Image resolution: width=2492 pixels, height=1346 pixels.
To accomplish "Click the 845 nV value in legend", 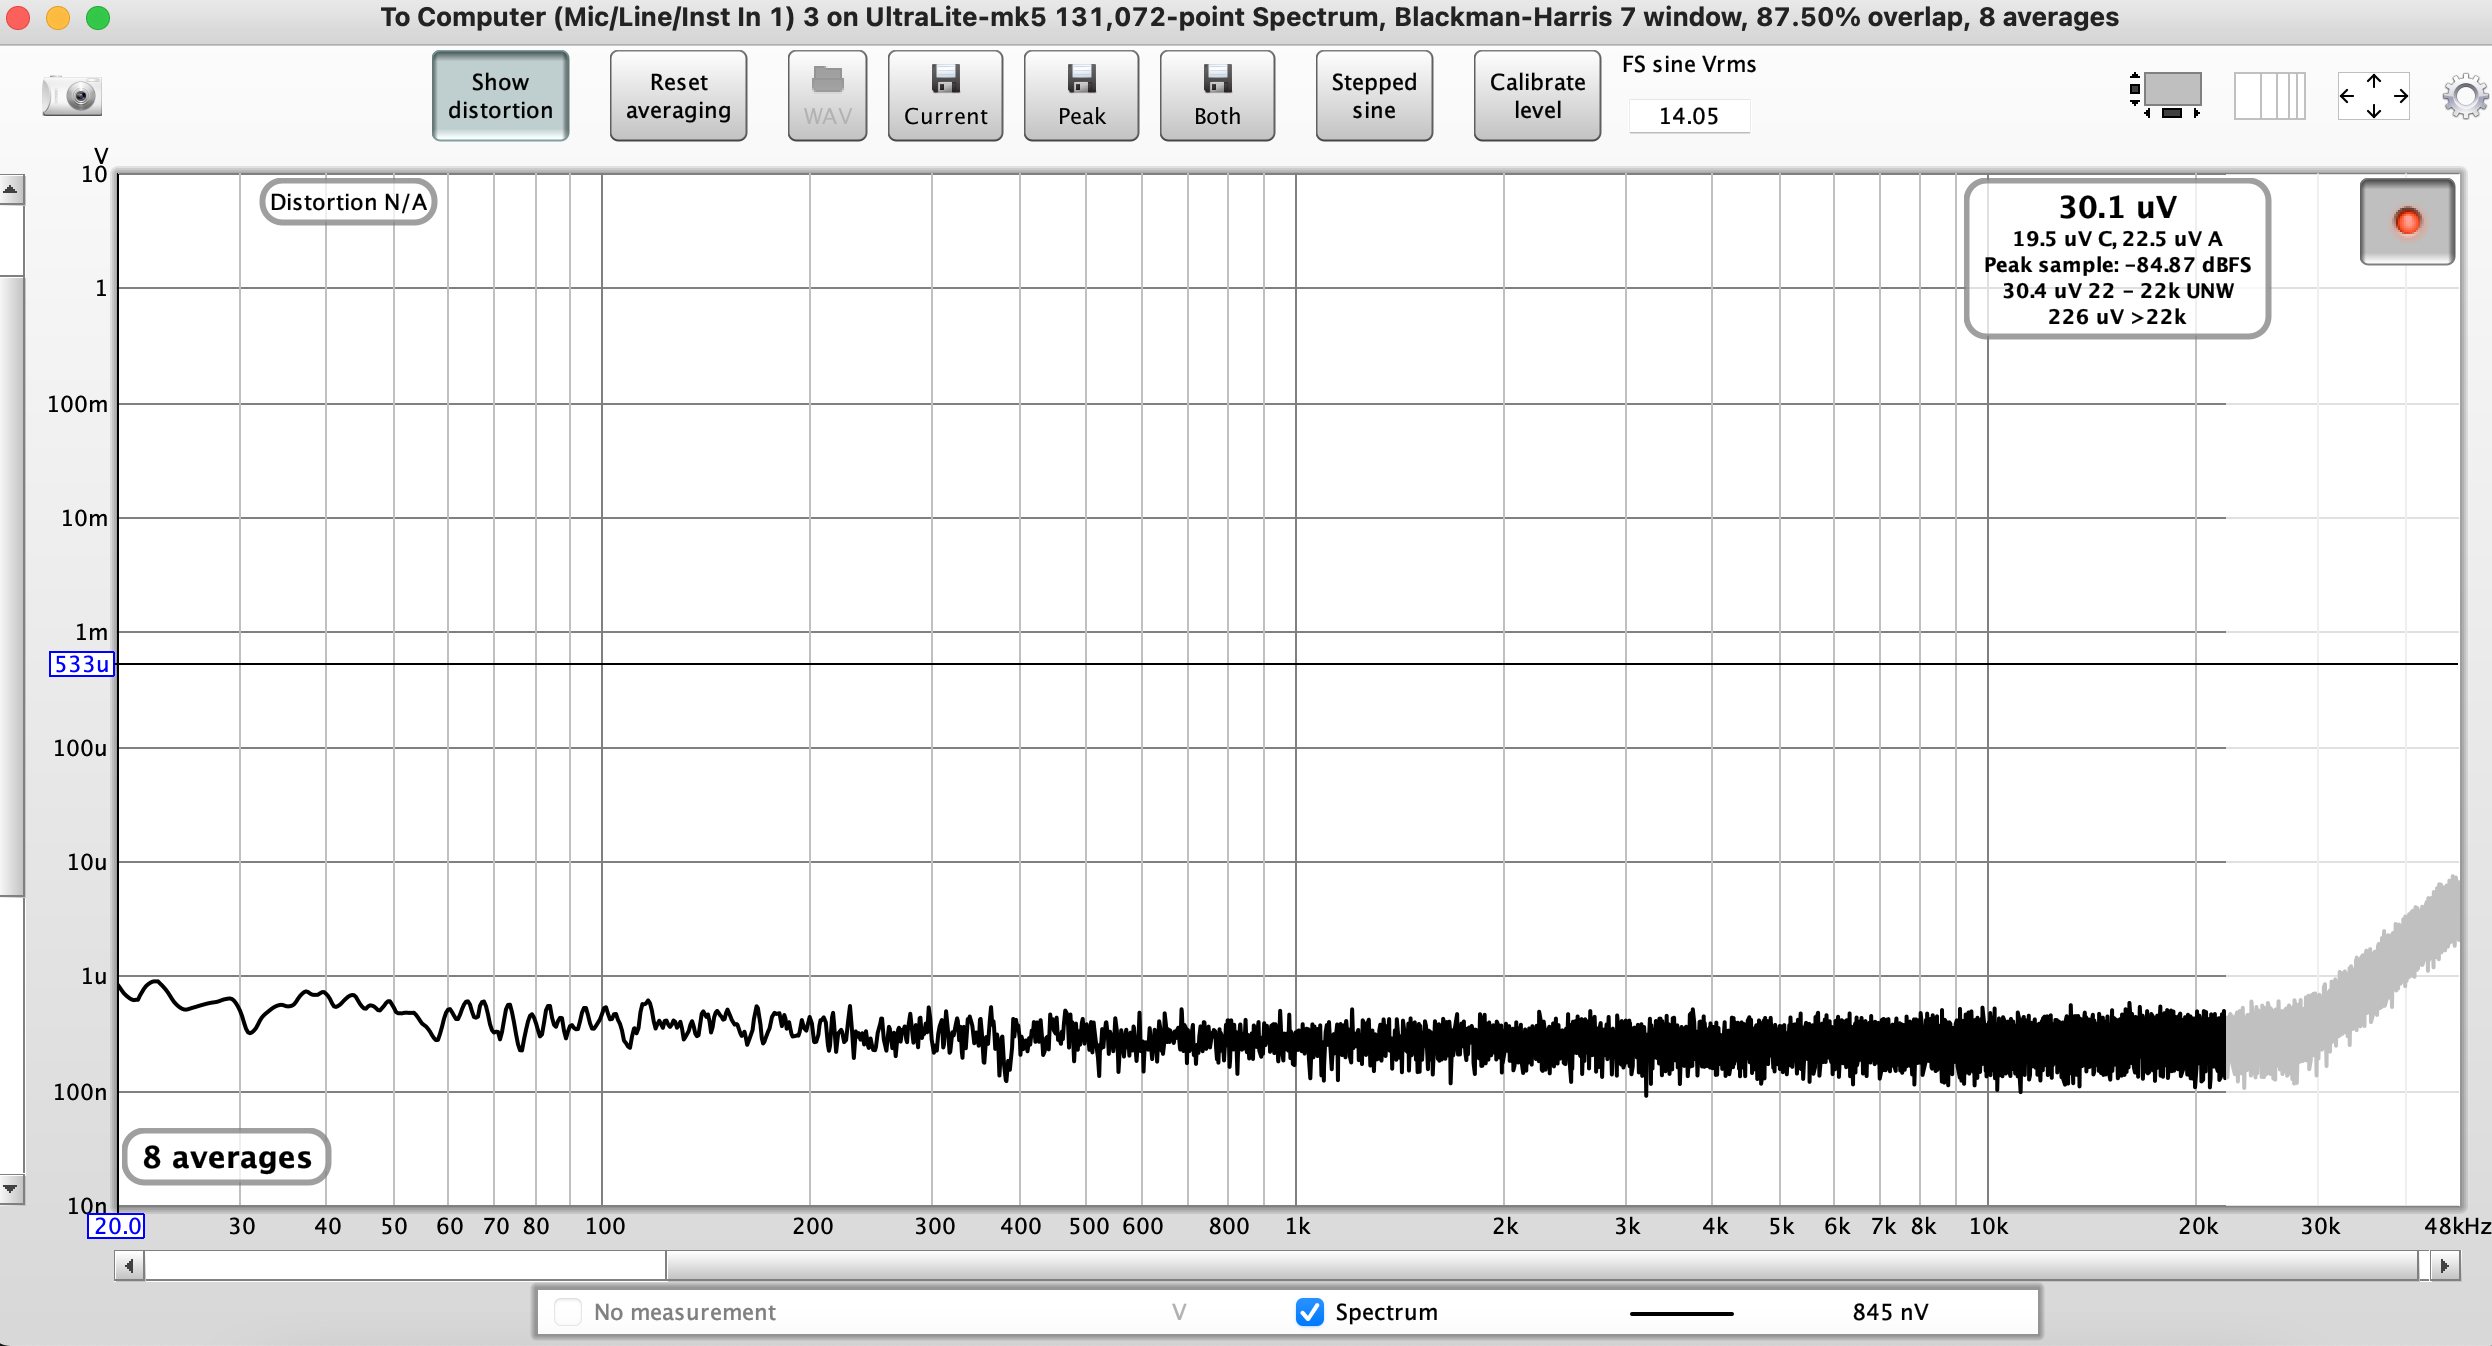I will pyautogui.click(x=1890, y=1312).
